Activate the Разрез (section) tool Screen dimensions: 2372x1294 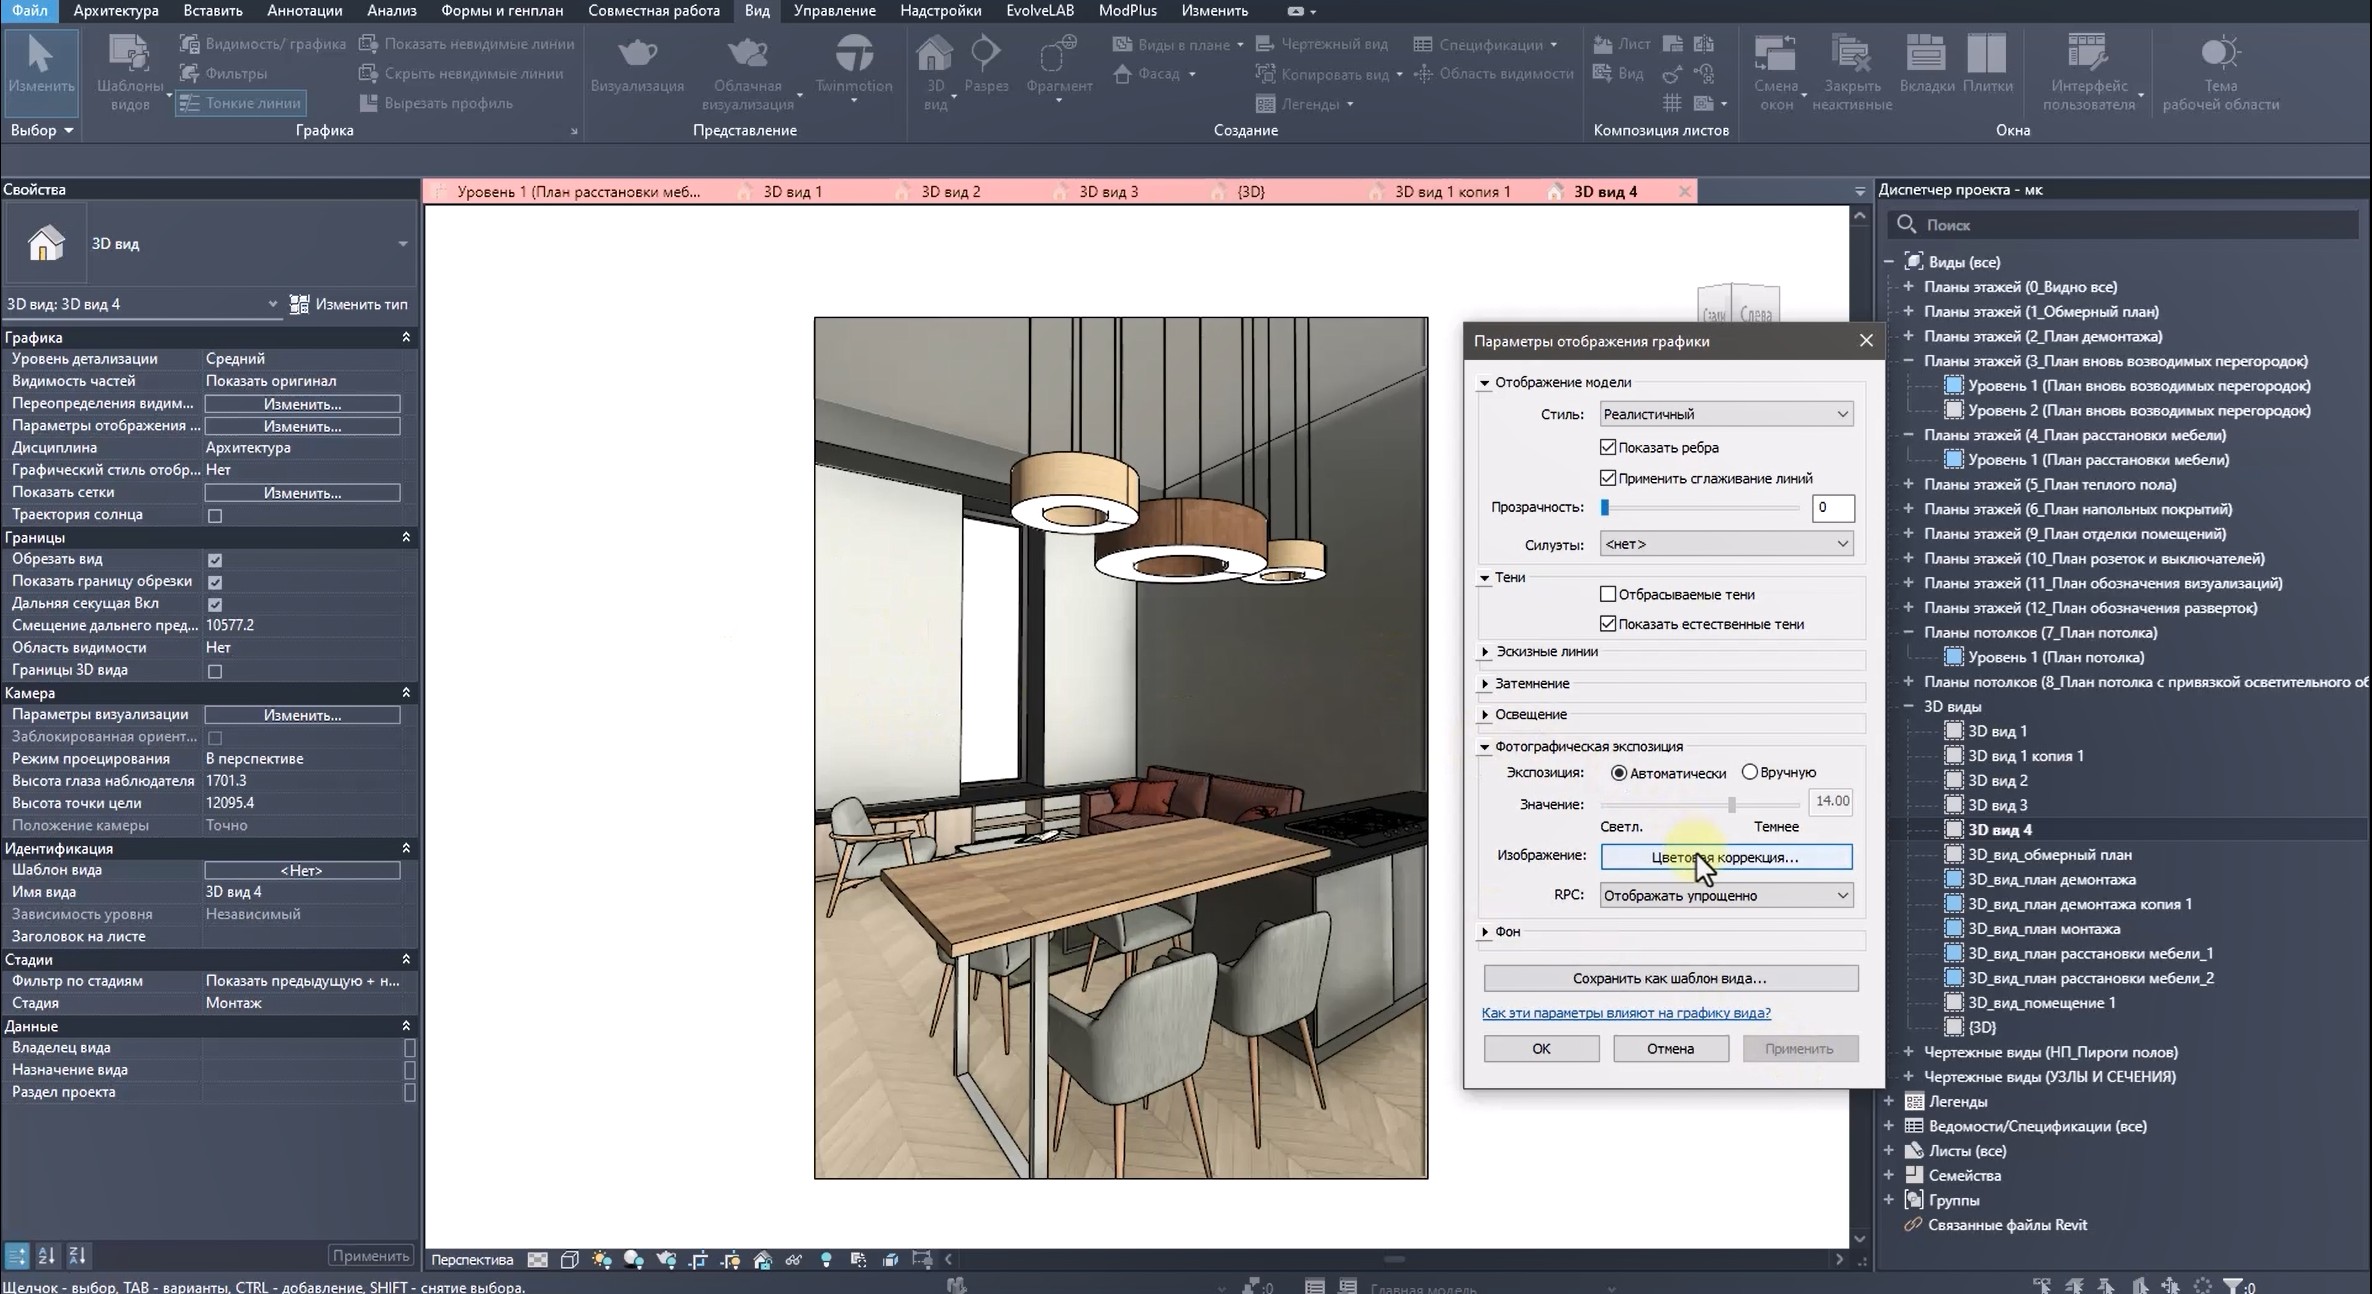(986, 65)
